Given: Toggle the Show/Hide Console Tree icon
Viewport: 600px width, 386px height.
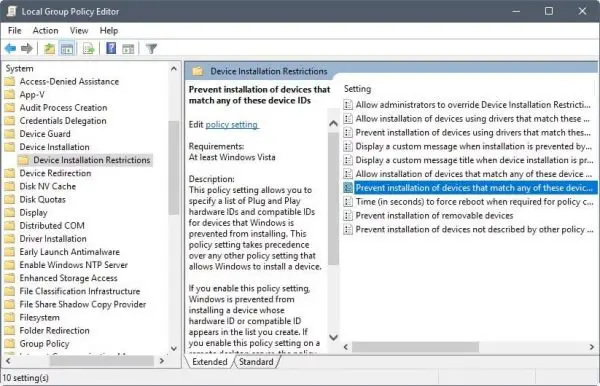Looking at the screenshot, I should pyautogui.click(x=67, y=49).
